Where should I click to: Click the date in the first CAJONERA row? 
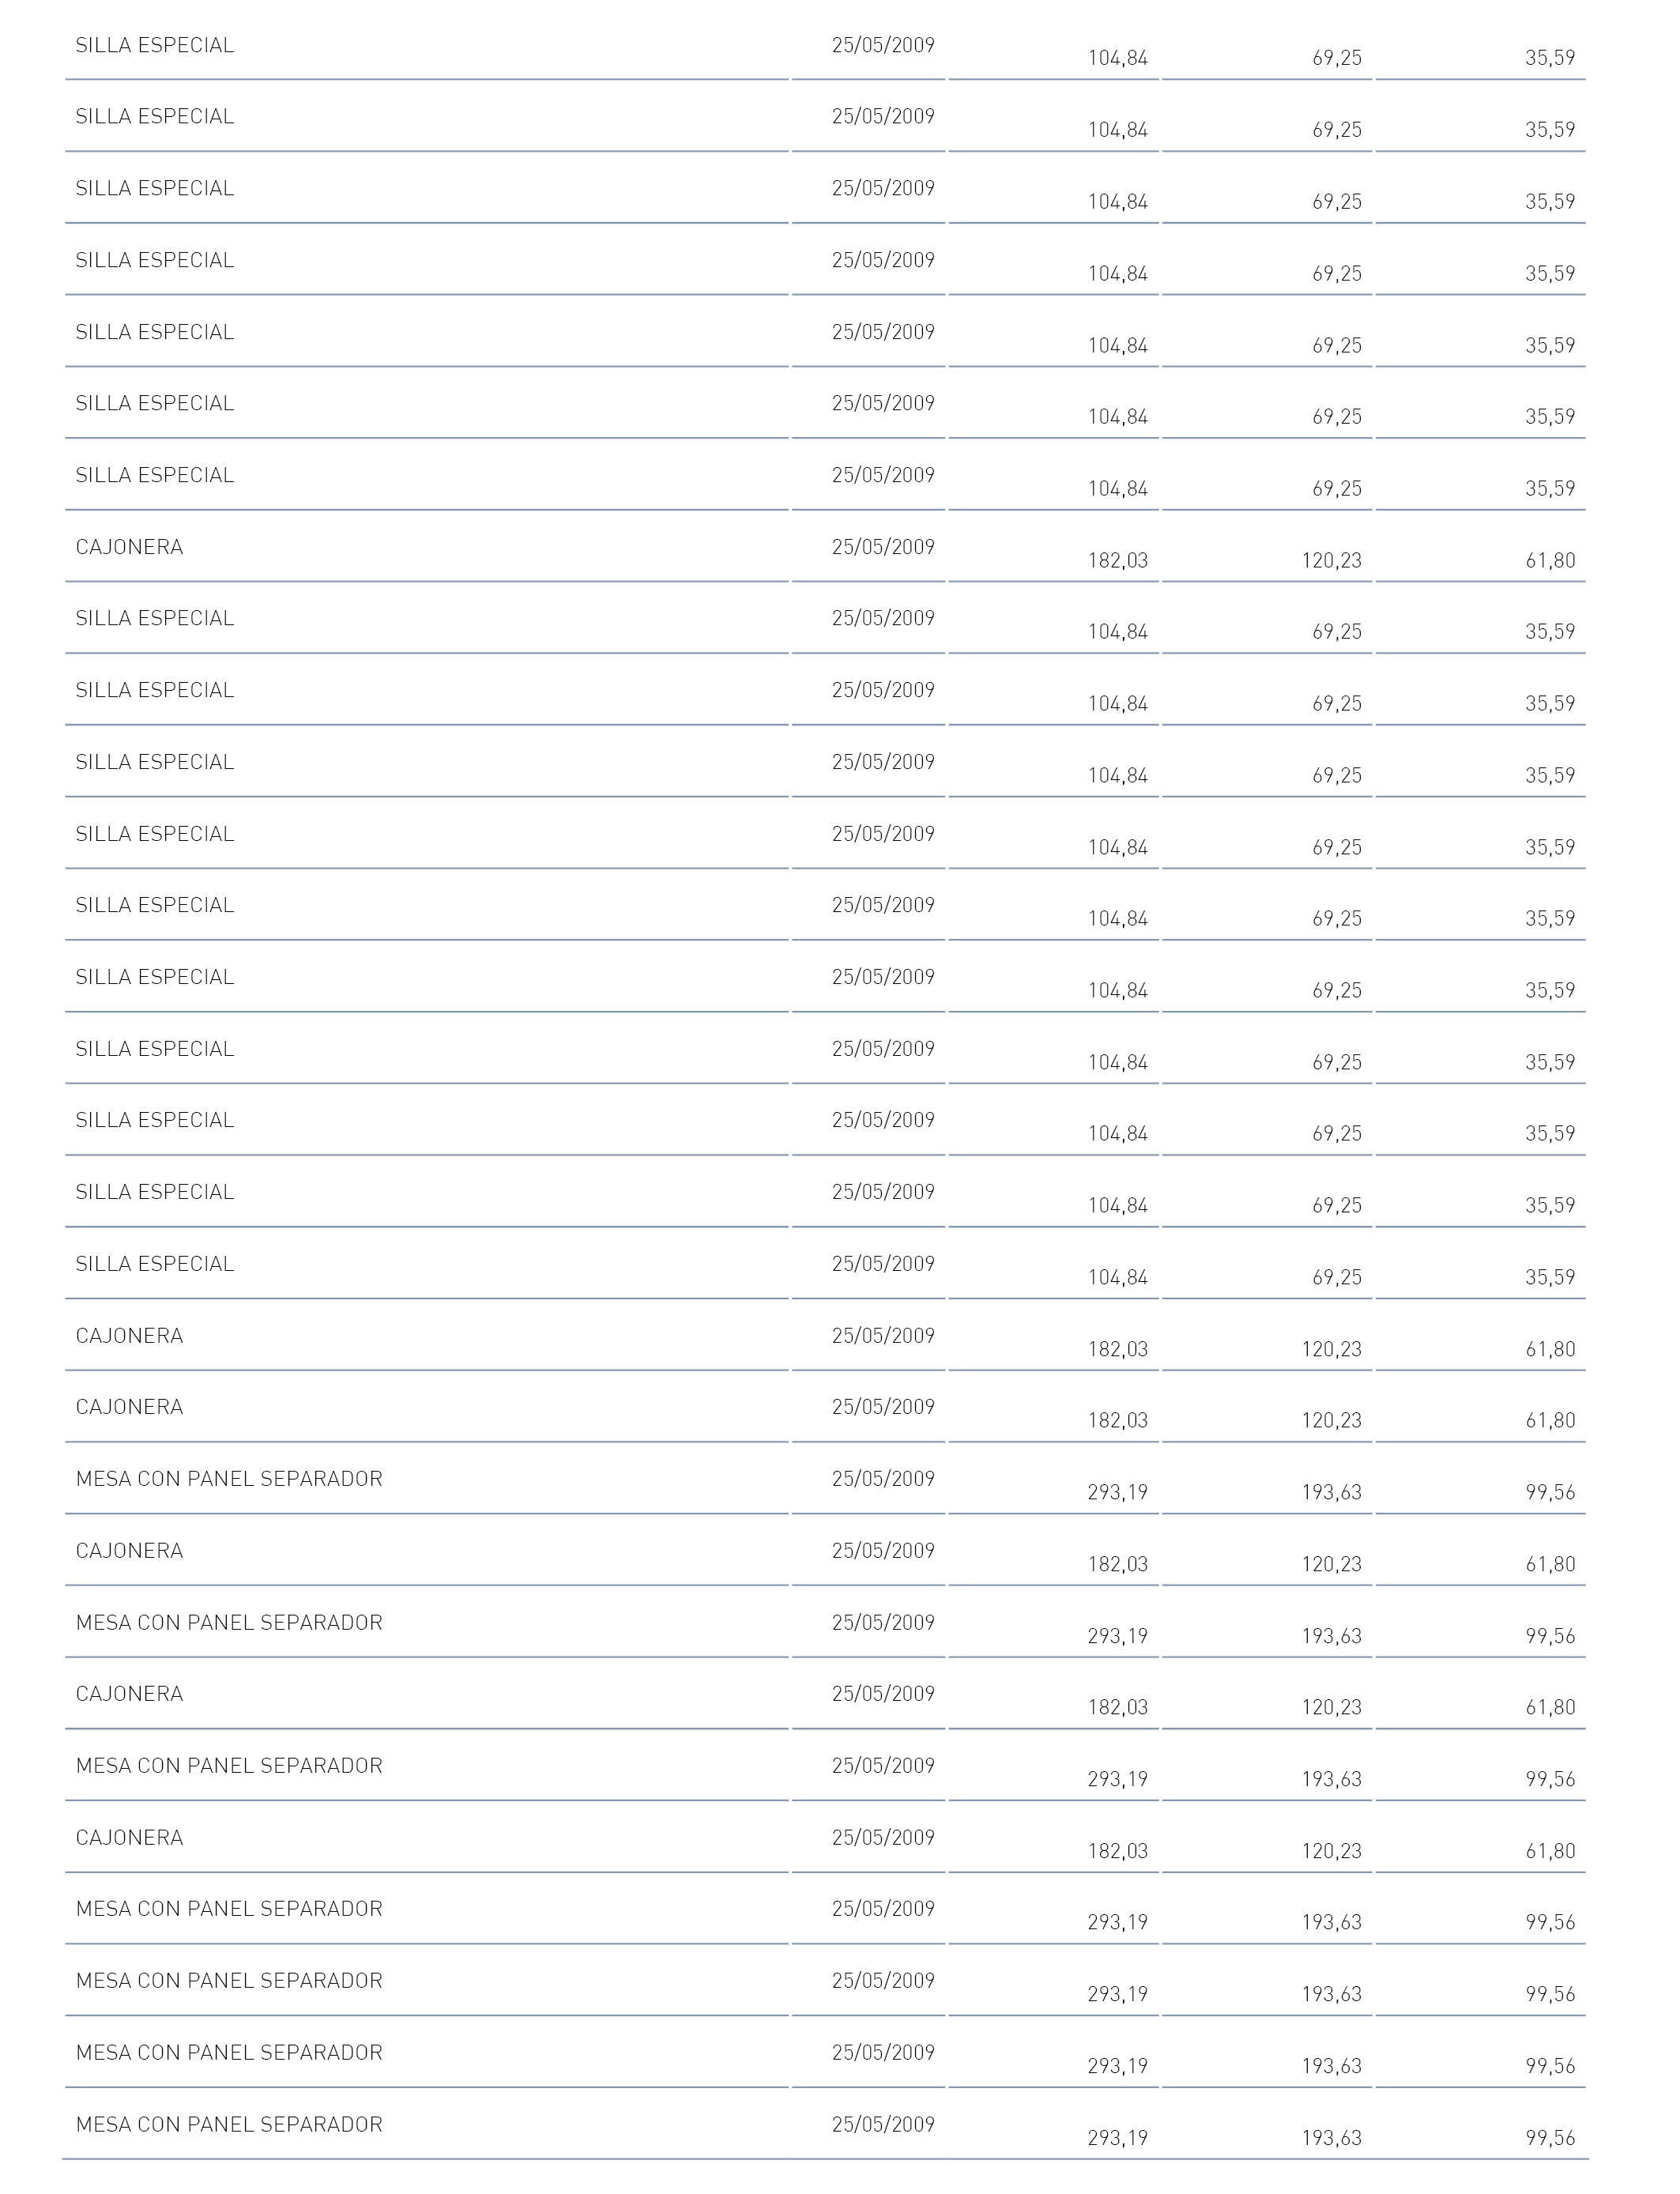coord(883,547)
